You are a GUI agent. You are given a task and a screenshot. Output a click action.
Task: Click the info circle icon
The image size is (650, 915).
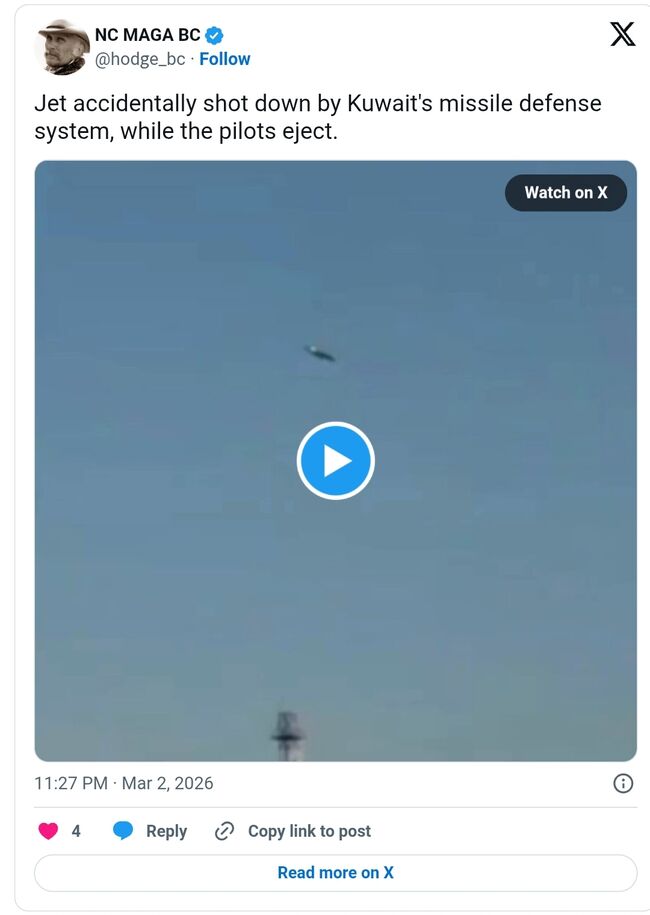(x=622, y=783)
